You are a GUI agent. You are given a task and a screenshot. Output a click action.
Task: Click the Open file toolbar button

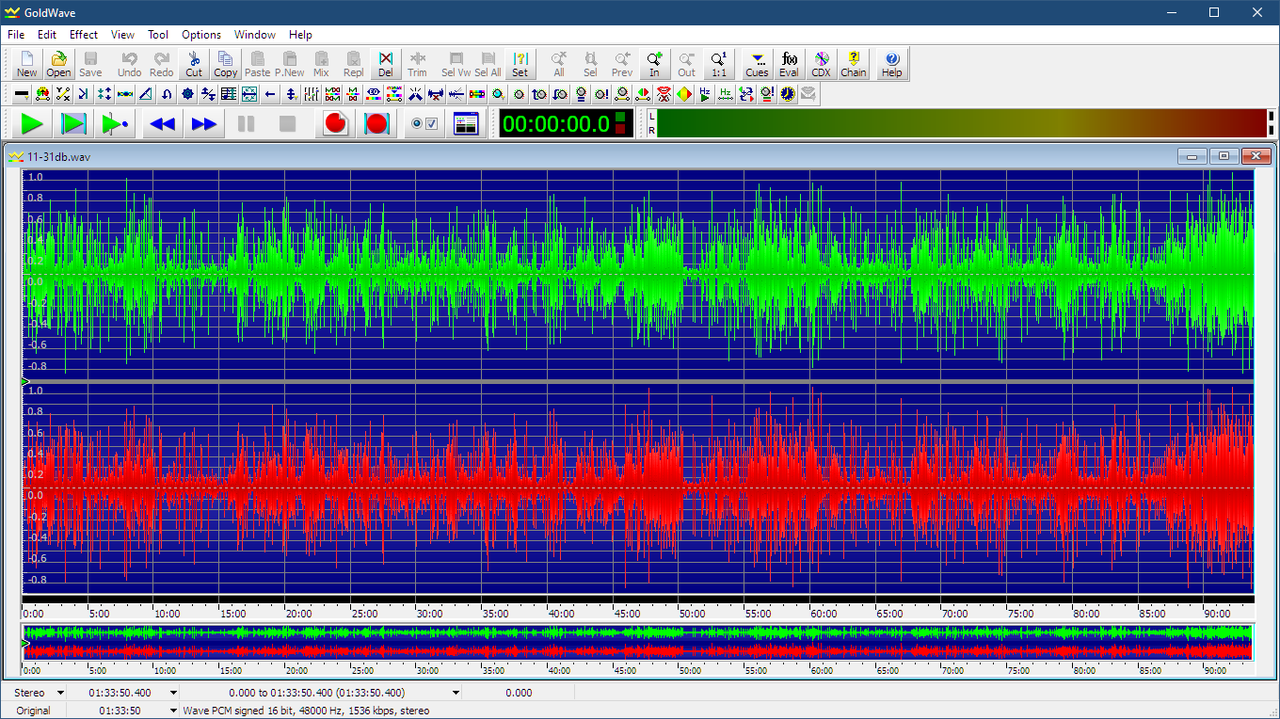point(59,65)
